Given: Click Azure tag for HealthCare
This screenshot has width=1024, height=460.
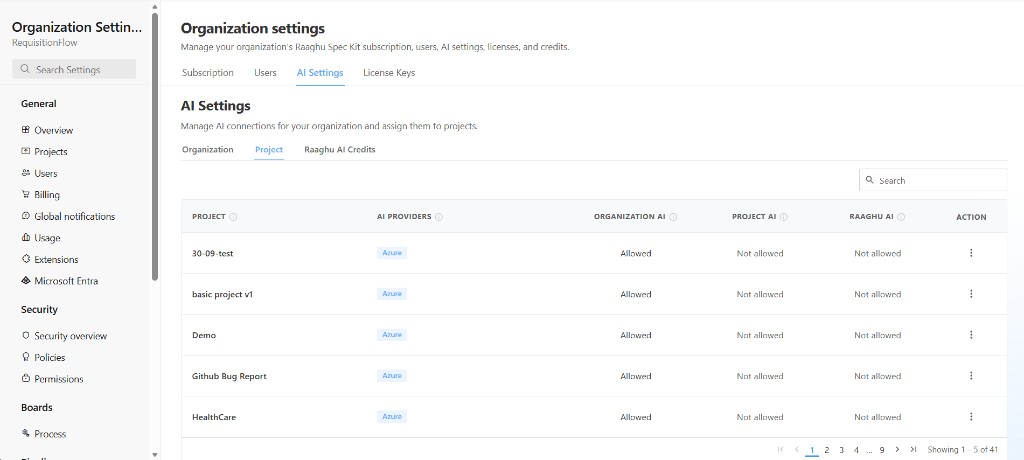Looking at the screenshot, I should click(392, 416).
